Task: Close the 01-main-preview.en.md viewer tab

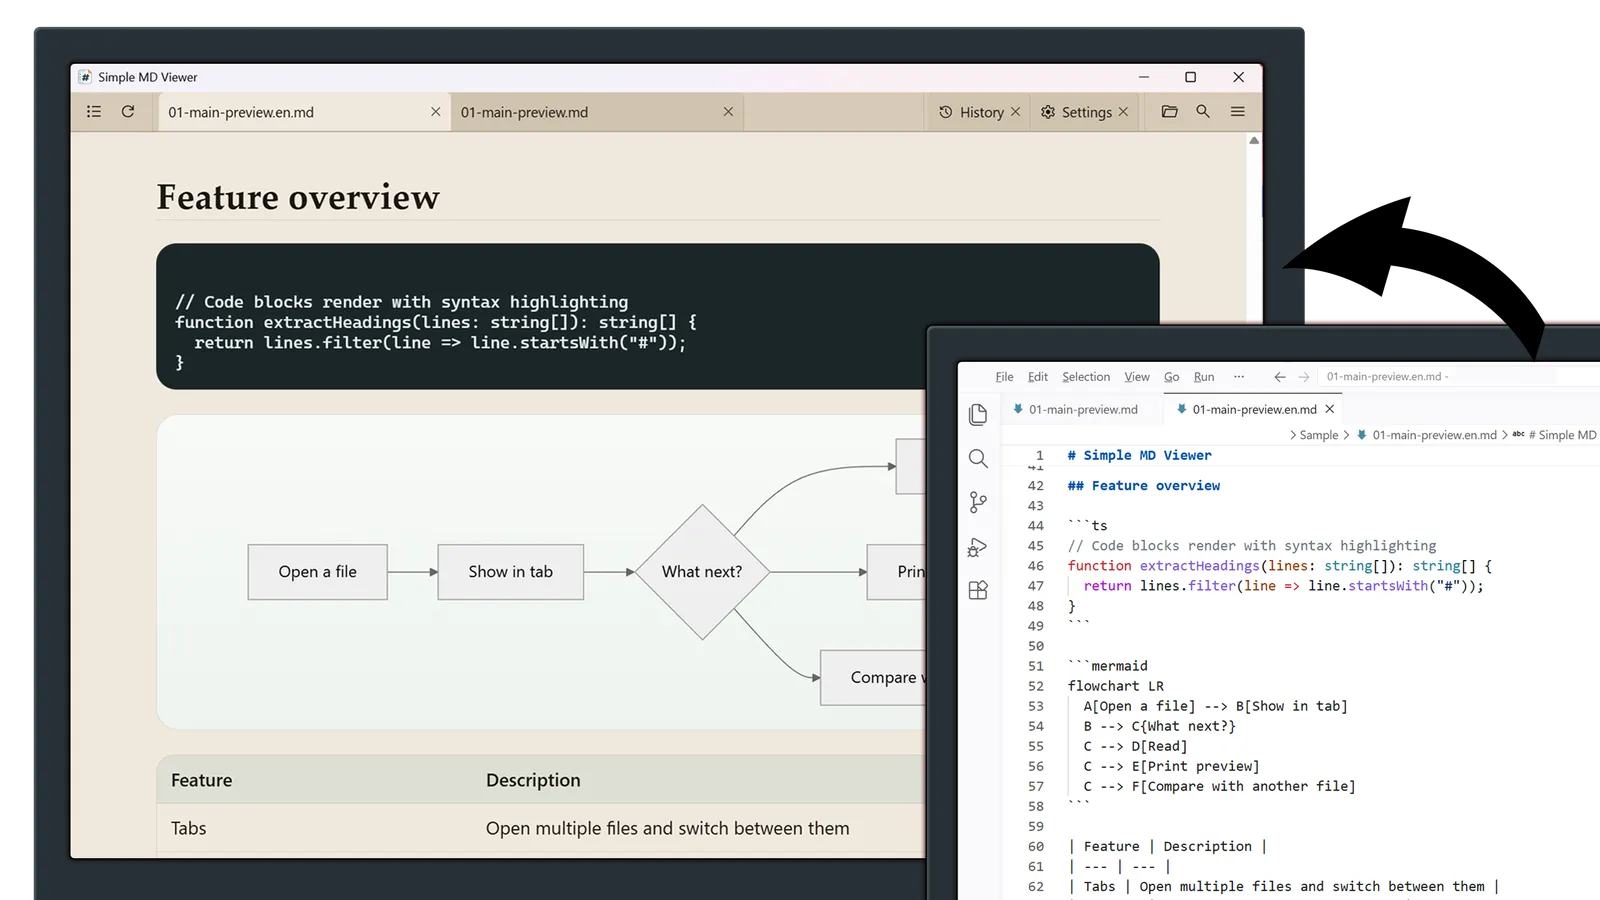Action: pos(435,112)
